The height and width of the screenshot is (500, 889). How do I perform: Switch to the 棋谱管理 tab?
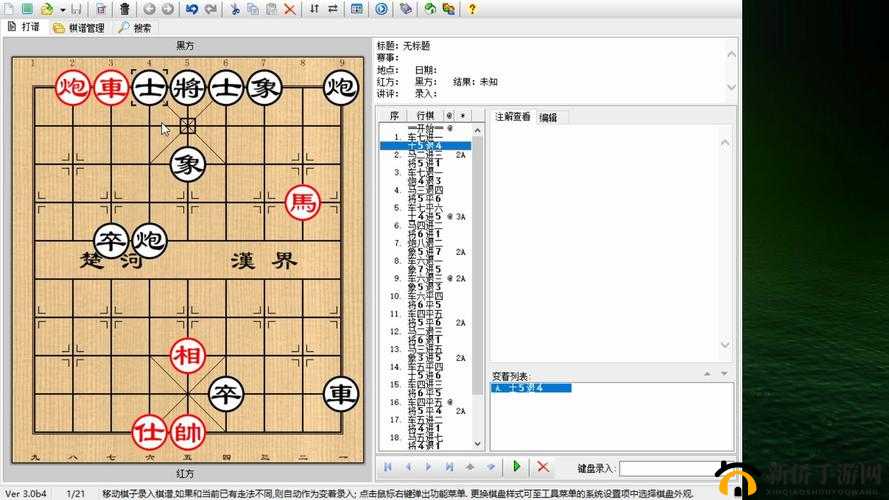pos(79,28)
